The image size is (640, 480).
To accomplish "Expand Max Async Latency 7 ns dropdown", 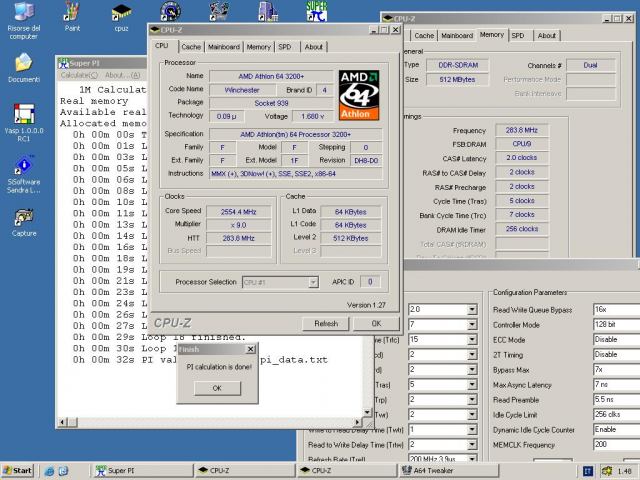I will pos(616,384).
